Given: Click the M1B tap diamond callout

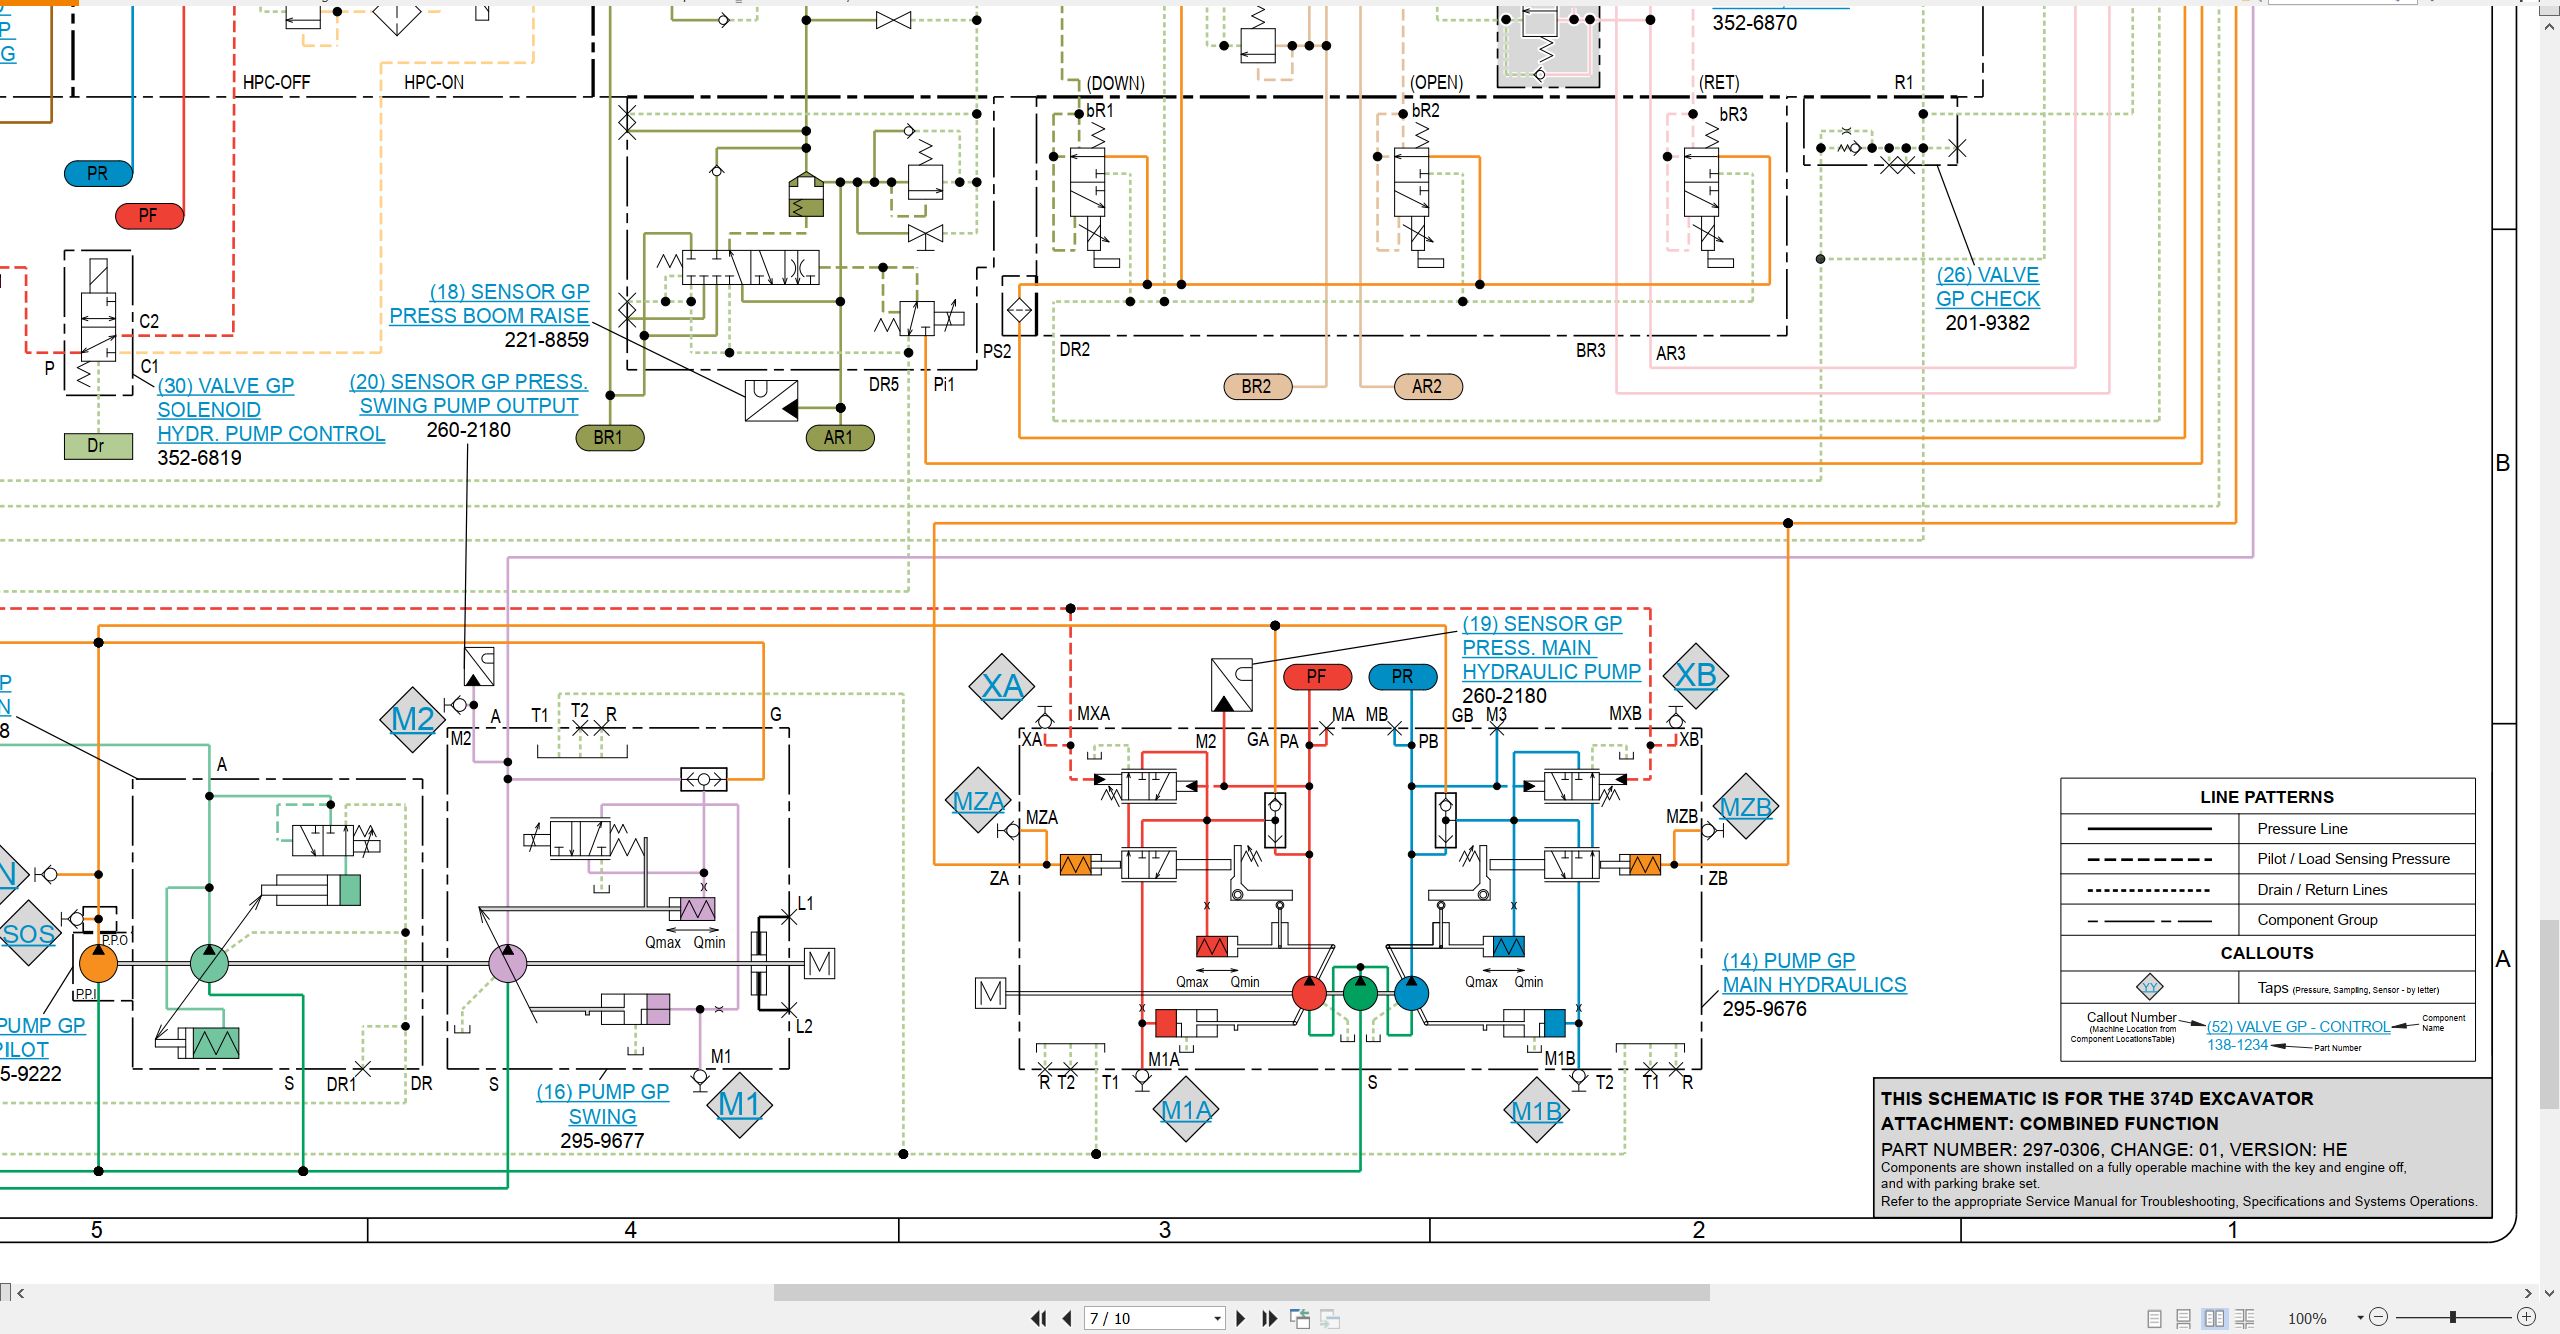Looking at the screenshot, I should pyautogui.click(x=1536, y=1111).
